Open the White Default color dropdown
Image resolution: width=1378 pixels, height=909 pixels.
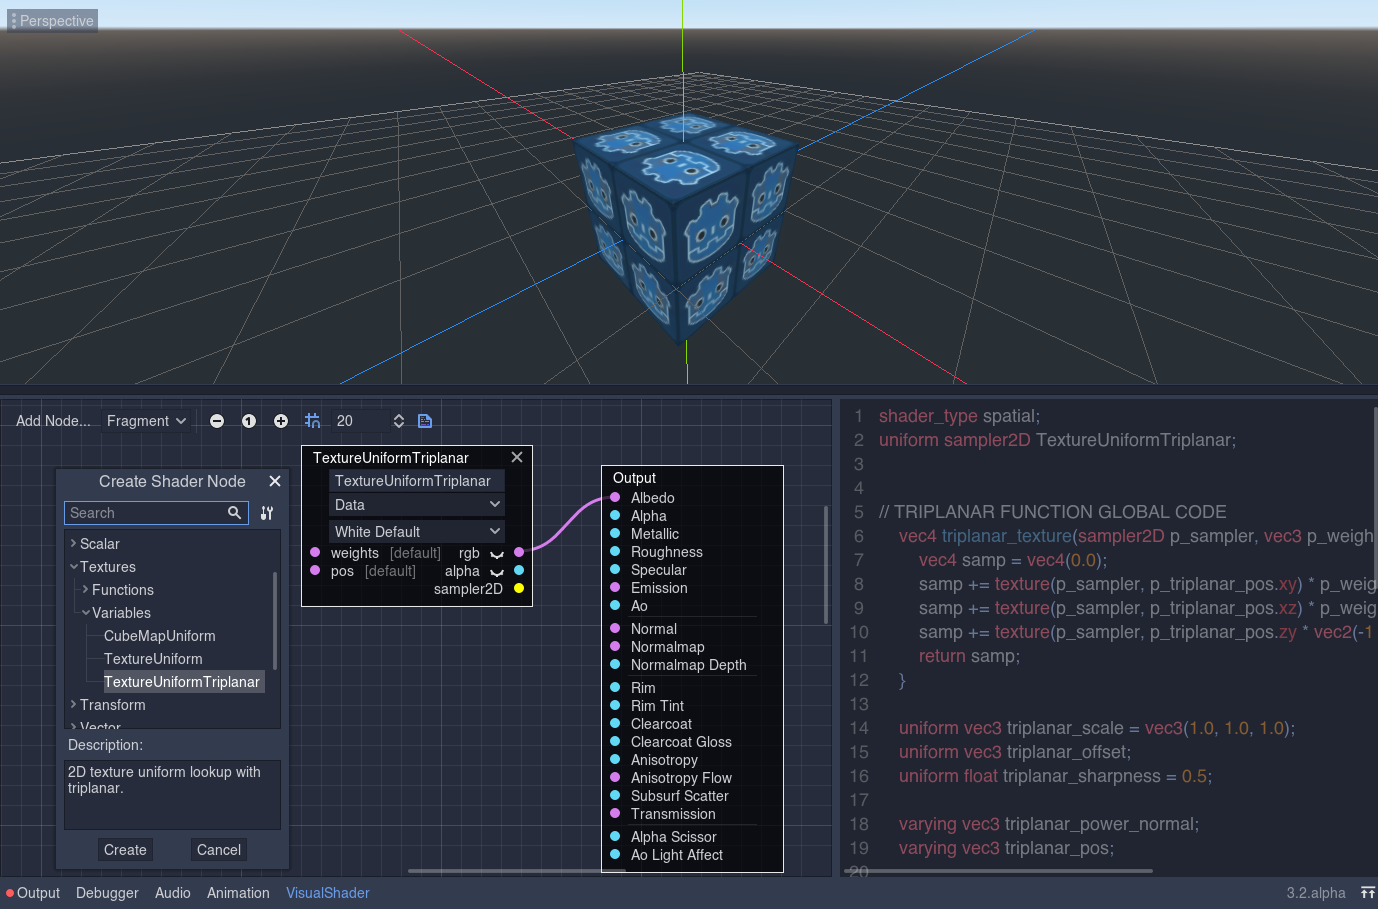click(x=417, y=532)
